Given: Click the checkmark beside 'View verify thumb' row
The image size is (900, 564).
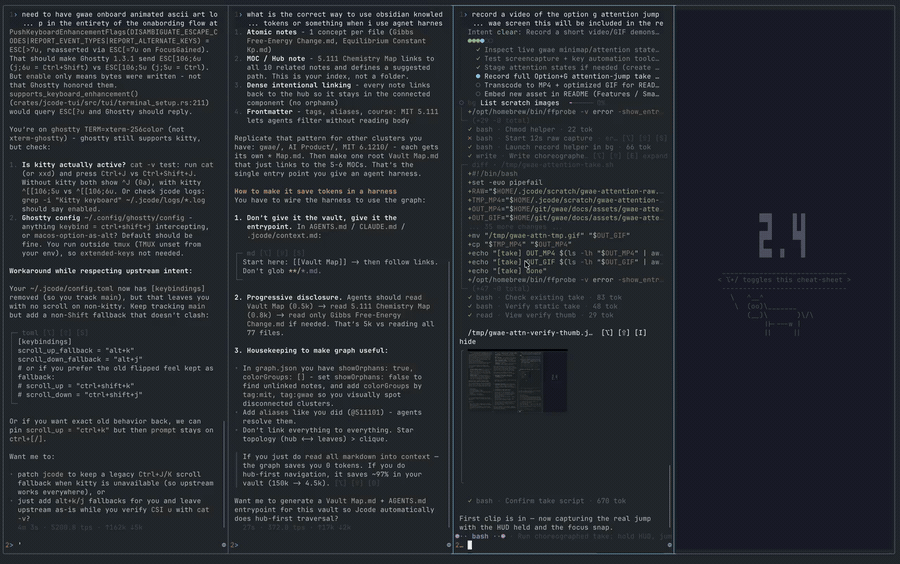Looking at the screenshot, I should (470, 316).
